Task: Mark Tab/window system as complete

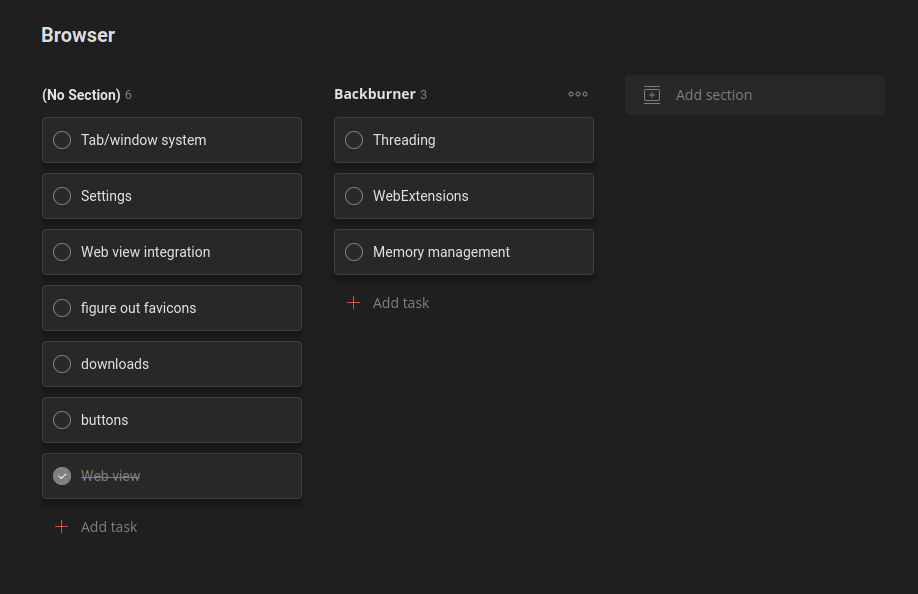Action: [x=62, y=140]
